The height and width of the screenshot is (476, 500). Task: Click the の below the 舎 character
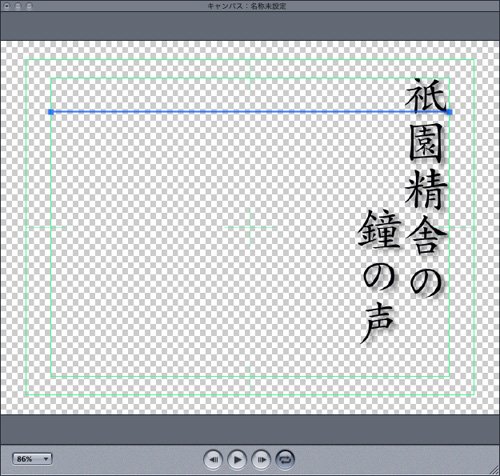coord(426,283)
